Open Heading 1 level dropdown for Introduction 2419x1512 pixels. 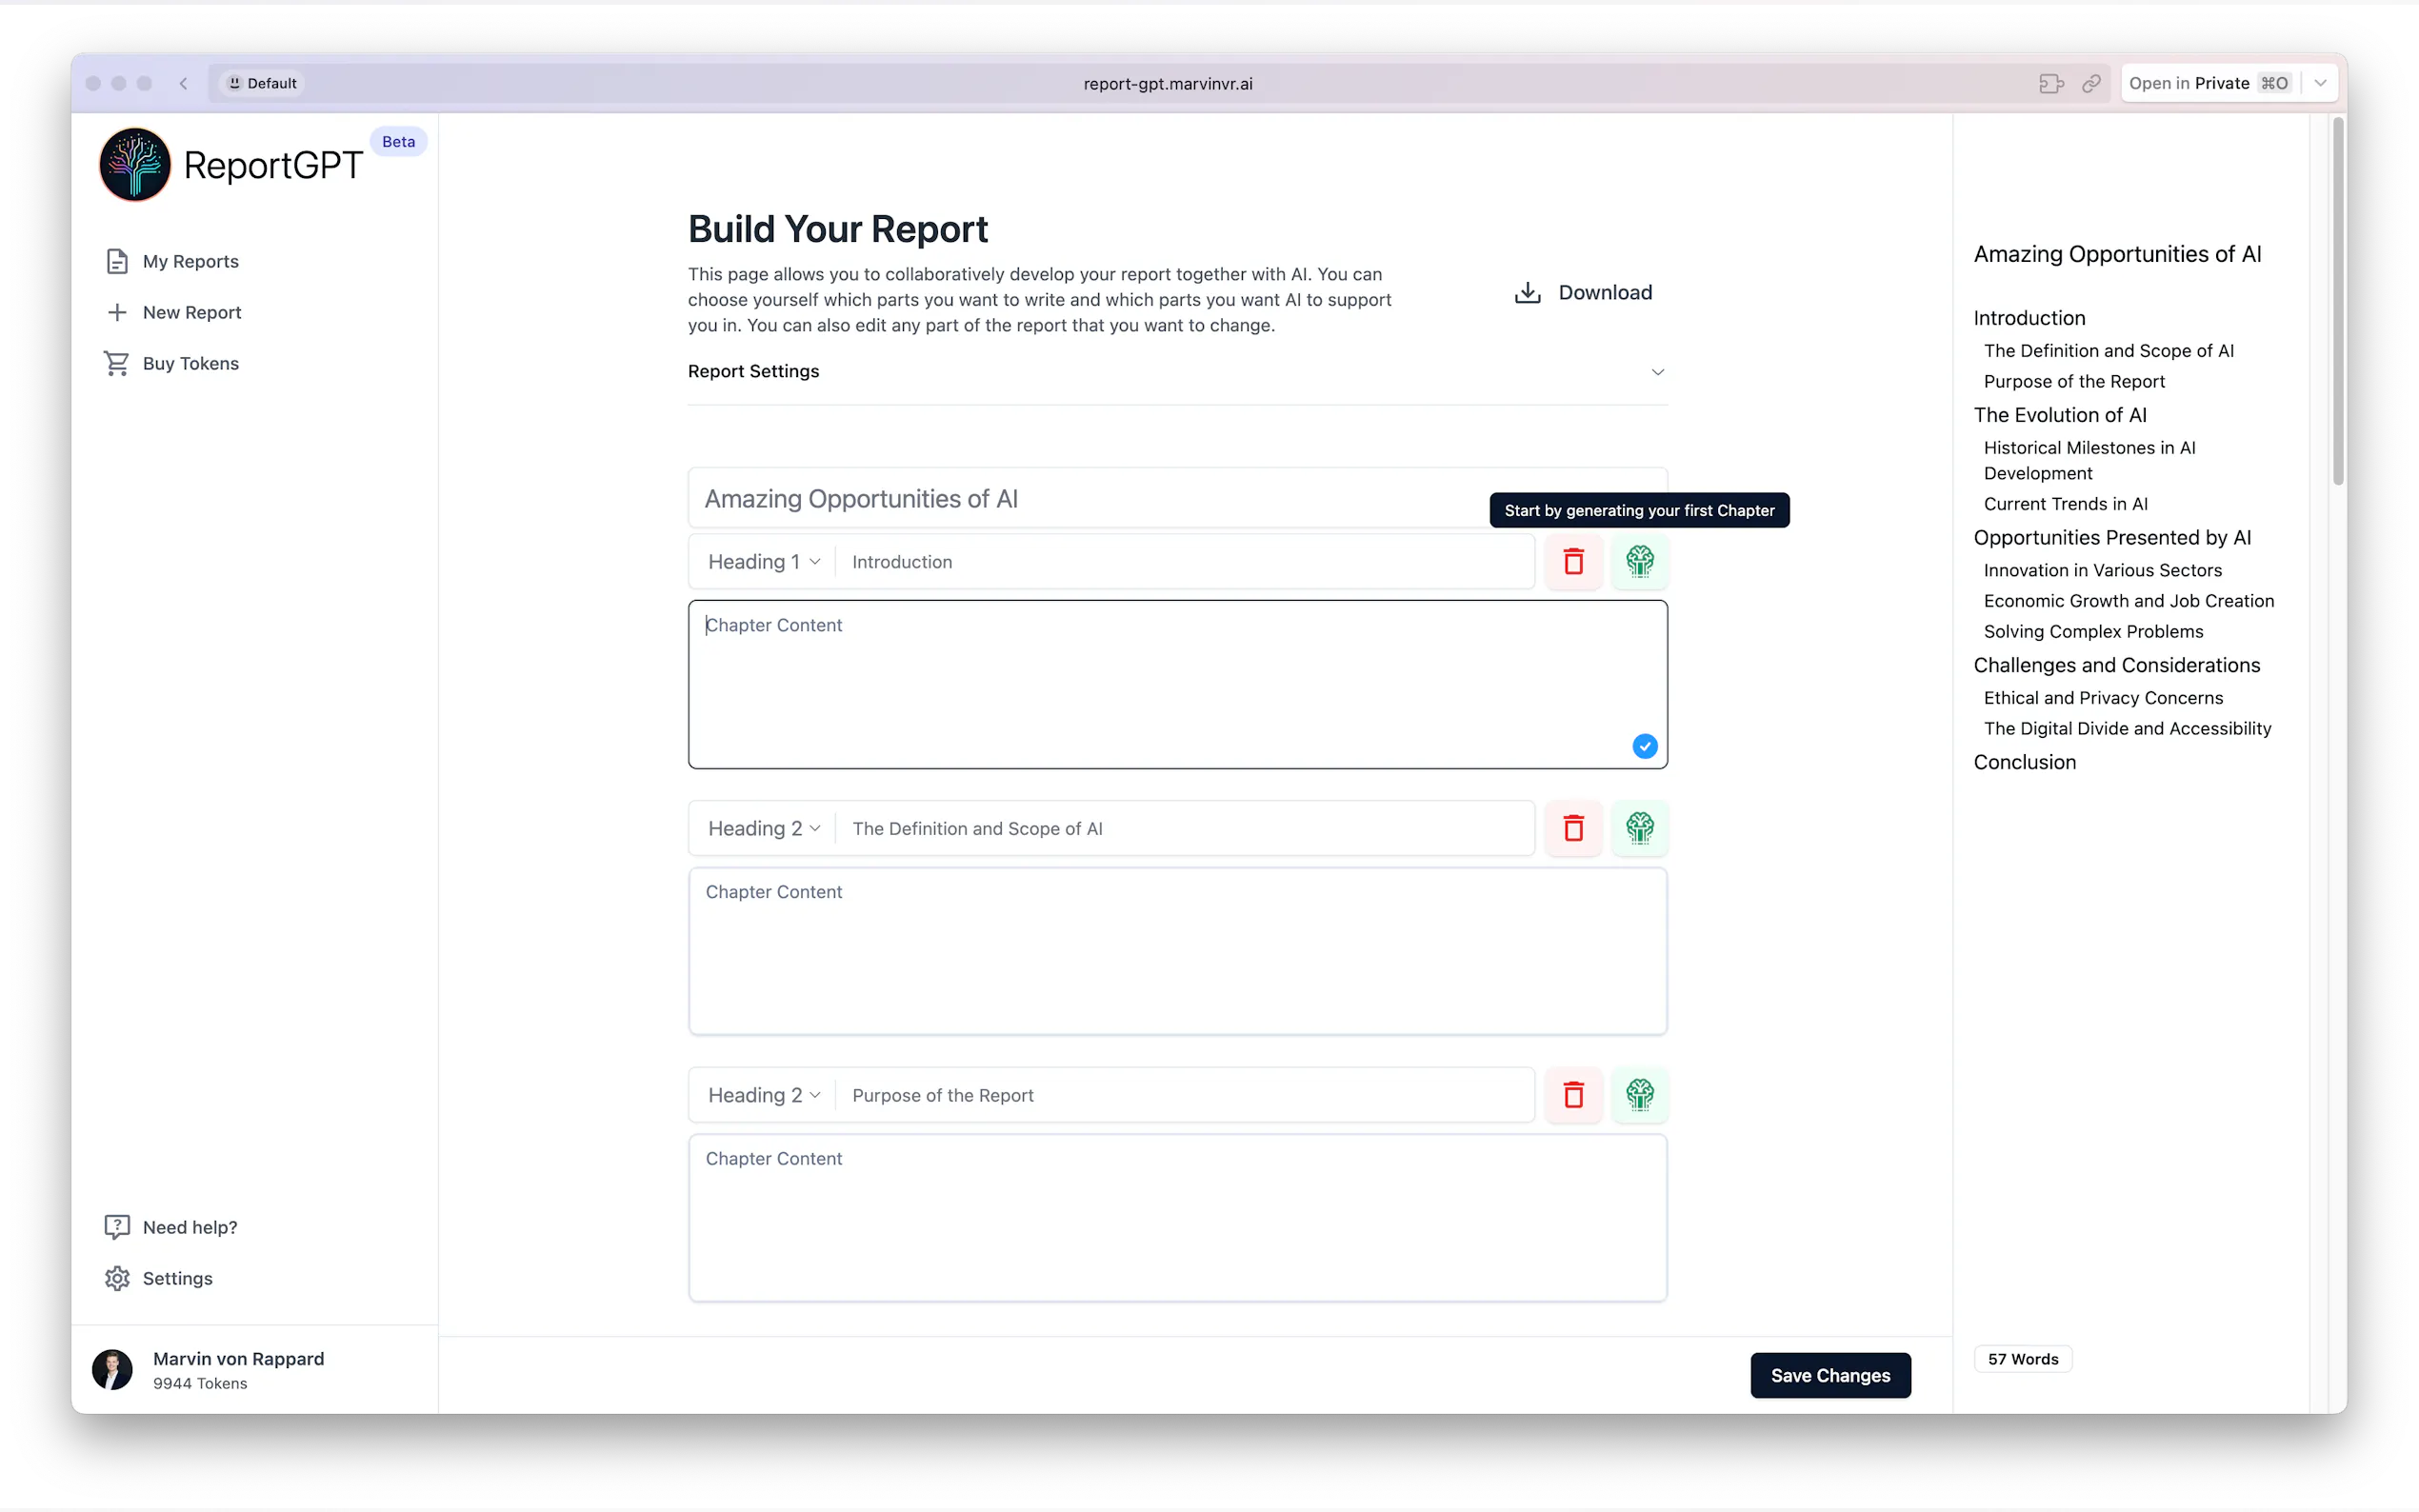coord(763,561)
